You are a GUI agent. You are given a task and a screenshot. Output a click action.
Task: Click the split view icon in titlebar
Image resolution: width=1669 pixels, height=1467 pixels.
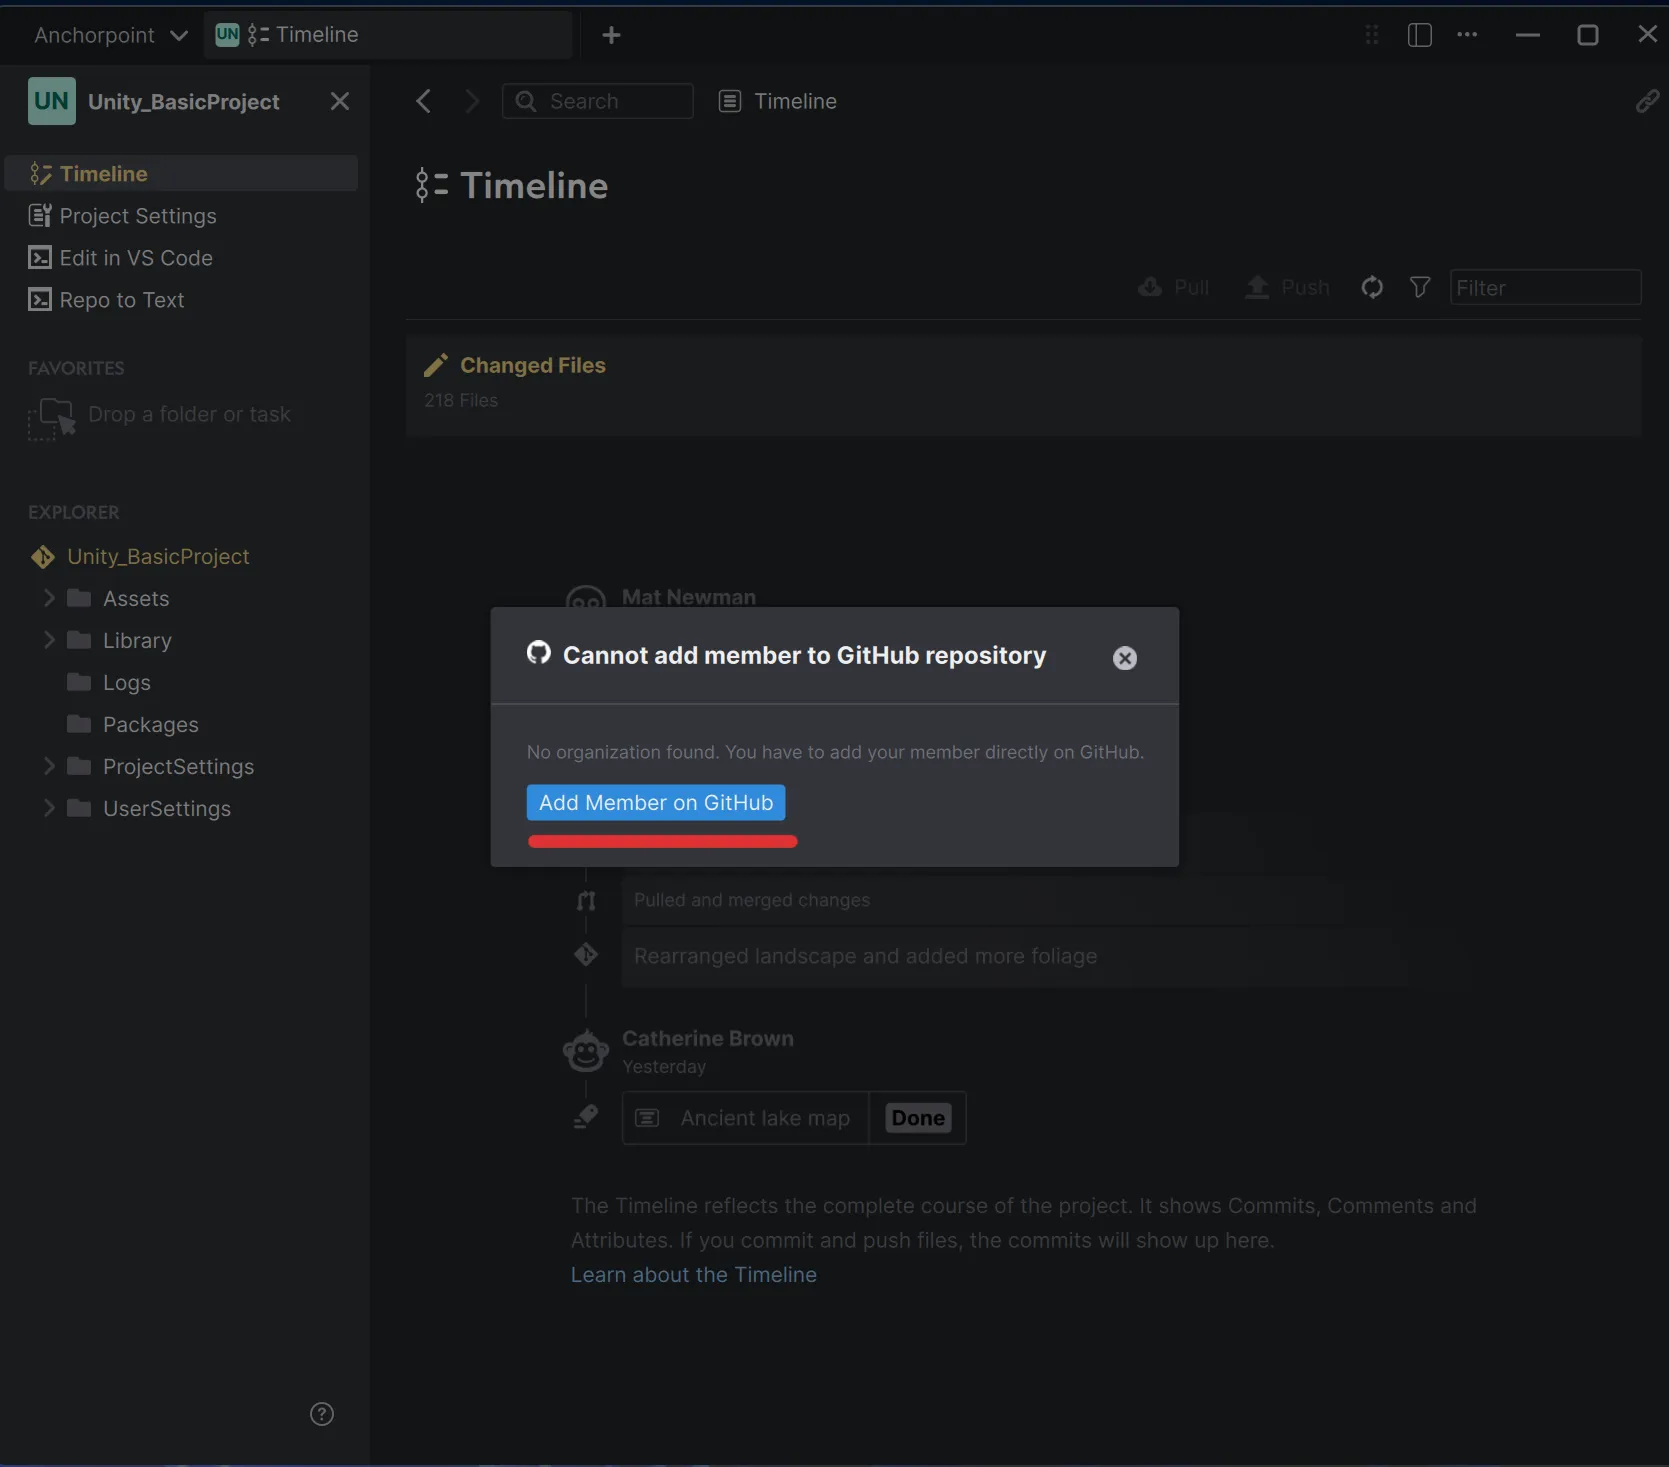point(1419,35)
